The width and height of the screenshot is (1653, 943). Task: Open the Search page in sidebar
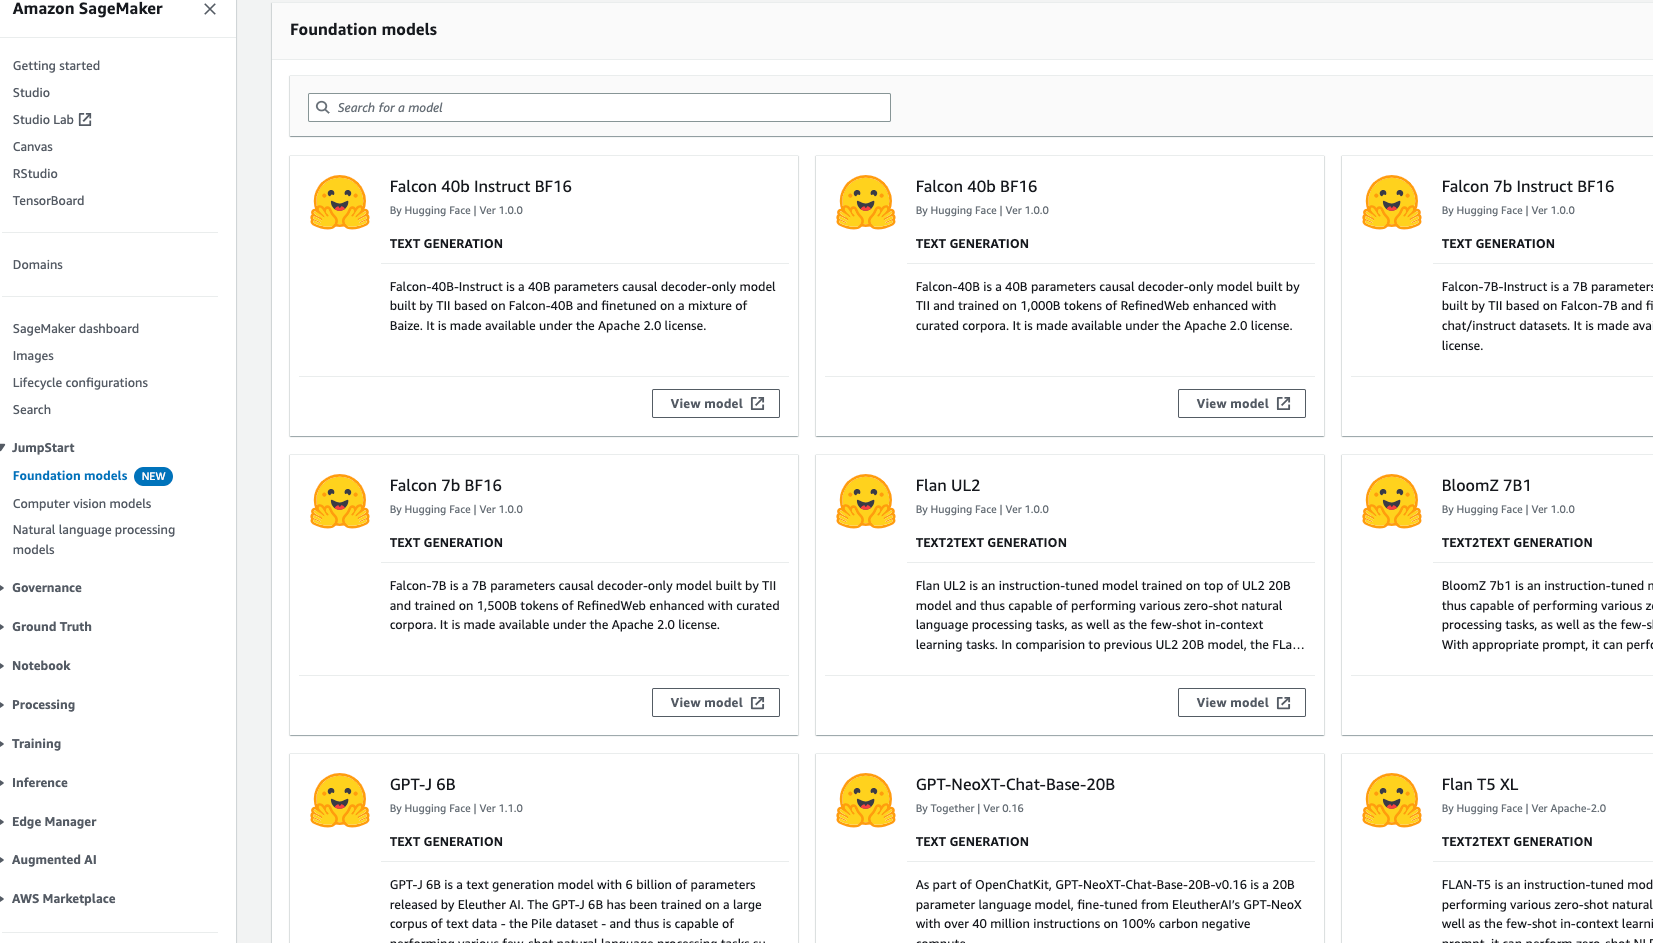tap(31, 410)
